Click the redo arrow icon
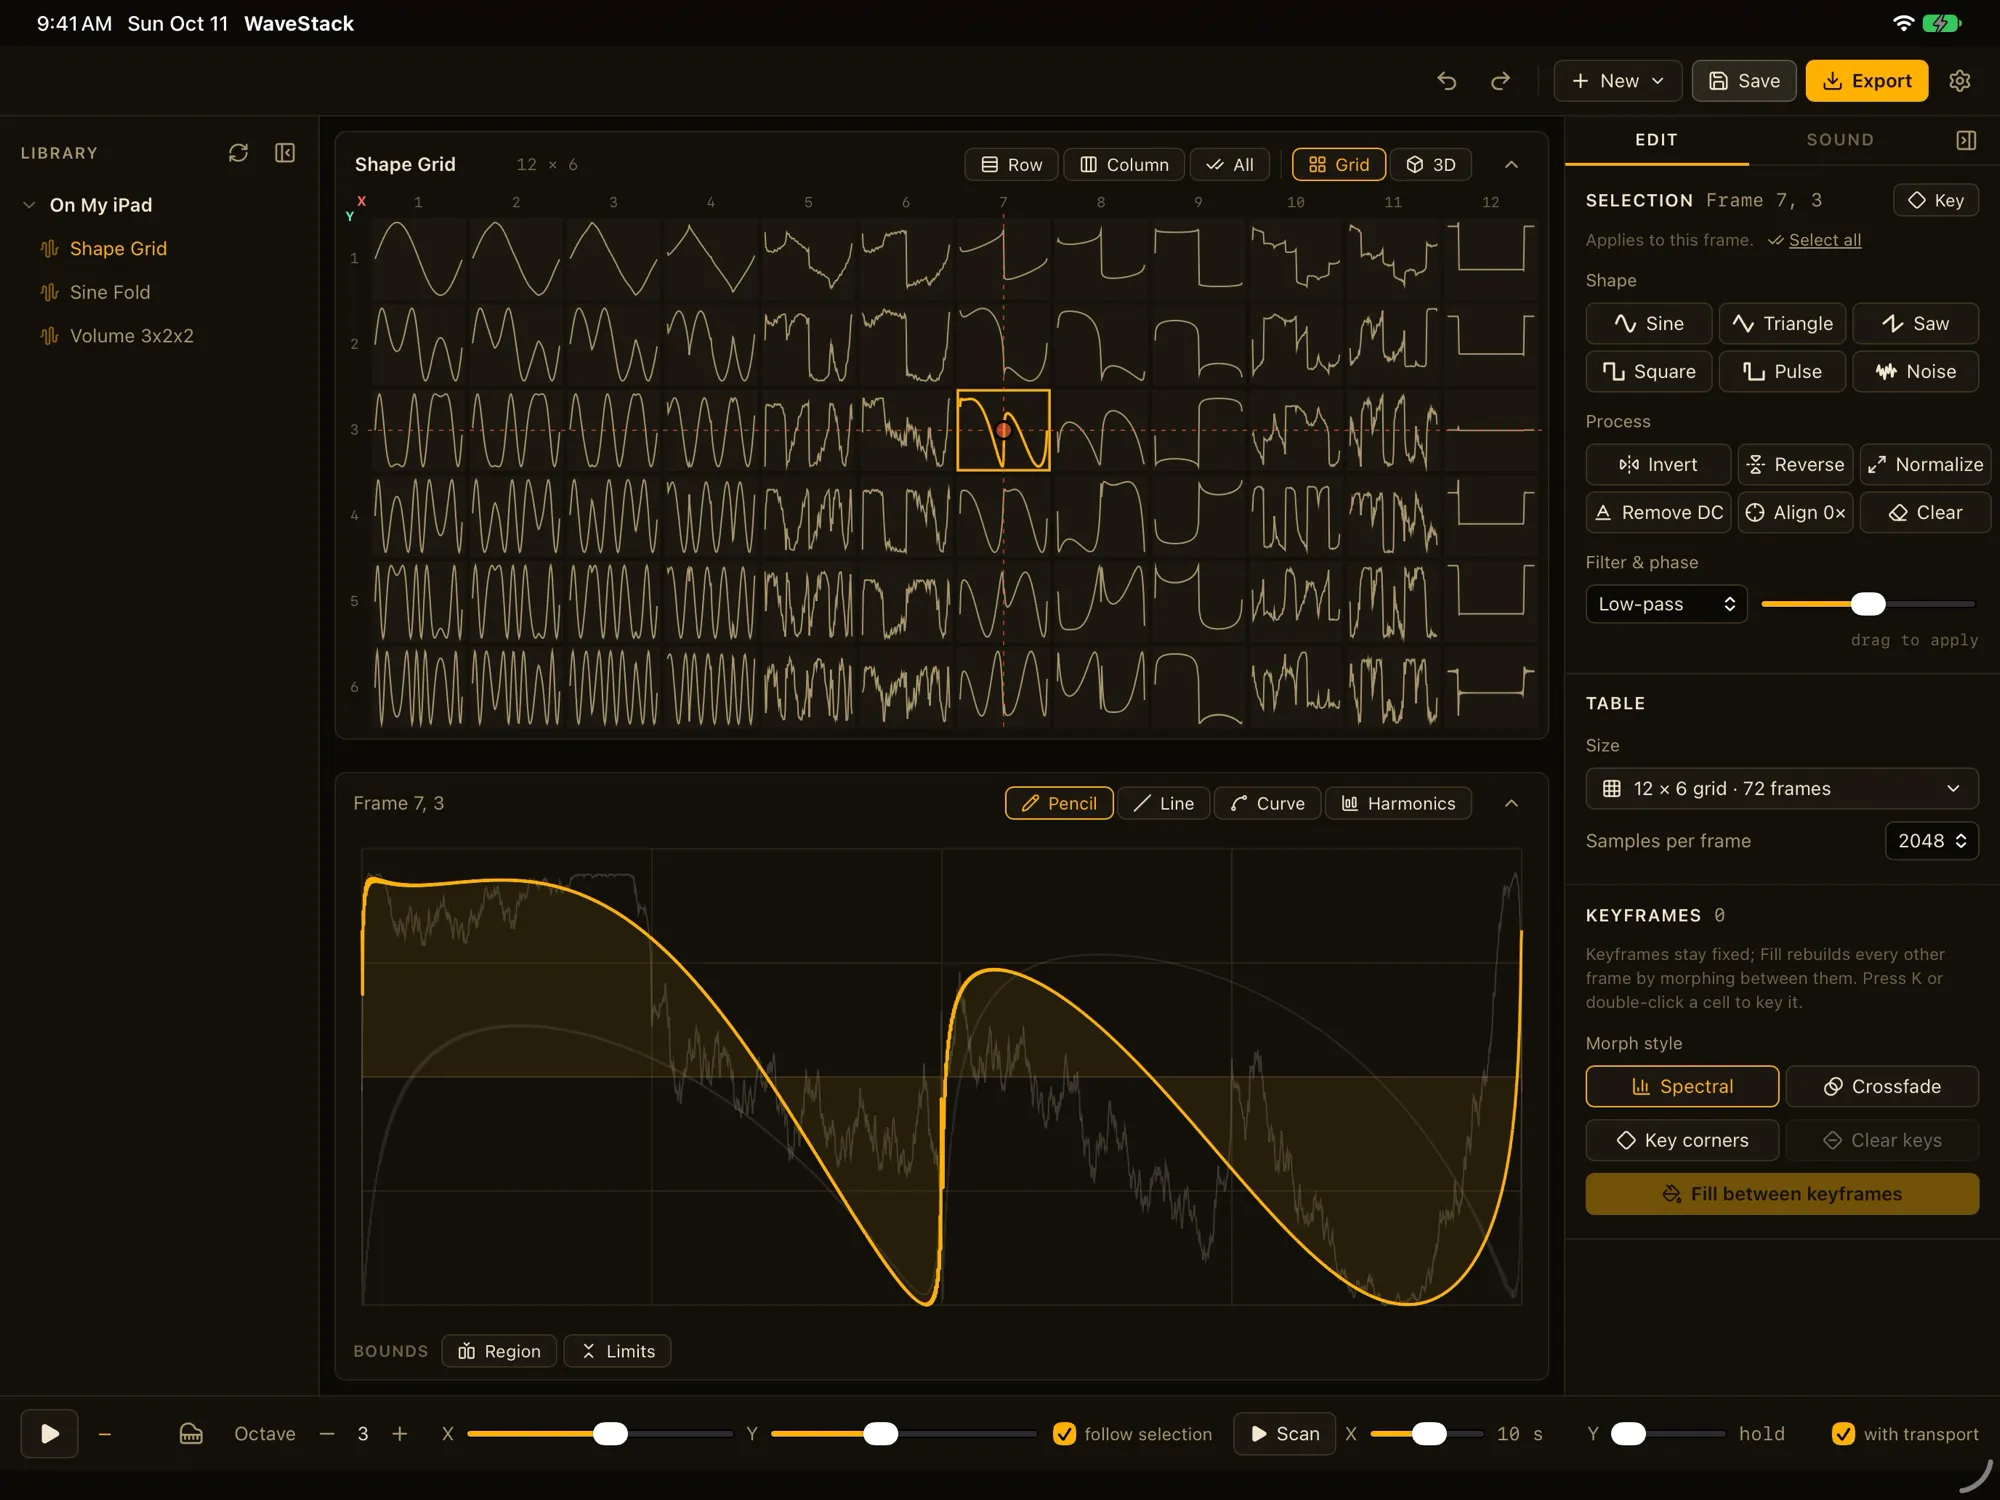 (x=1500, y=81)
